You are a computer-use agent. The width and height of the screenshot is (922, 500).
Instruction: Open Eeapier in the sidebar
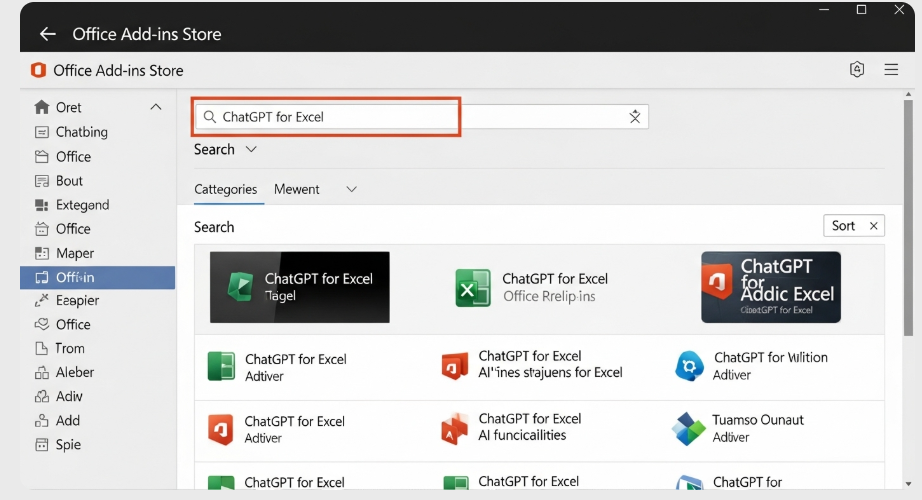click(66, 301)
